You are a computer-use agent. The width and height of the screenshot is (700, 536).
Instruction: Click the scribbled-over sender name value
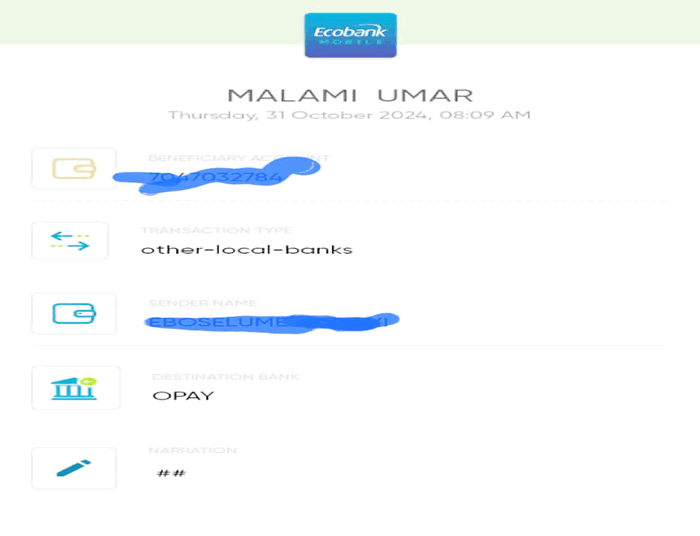271,322
